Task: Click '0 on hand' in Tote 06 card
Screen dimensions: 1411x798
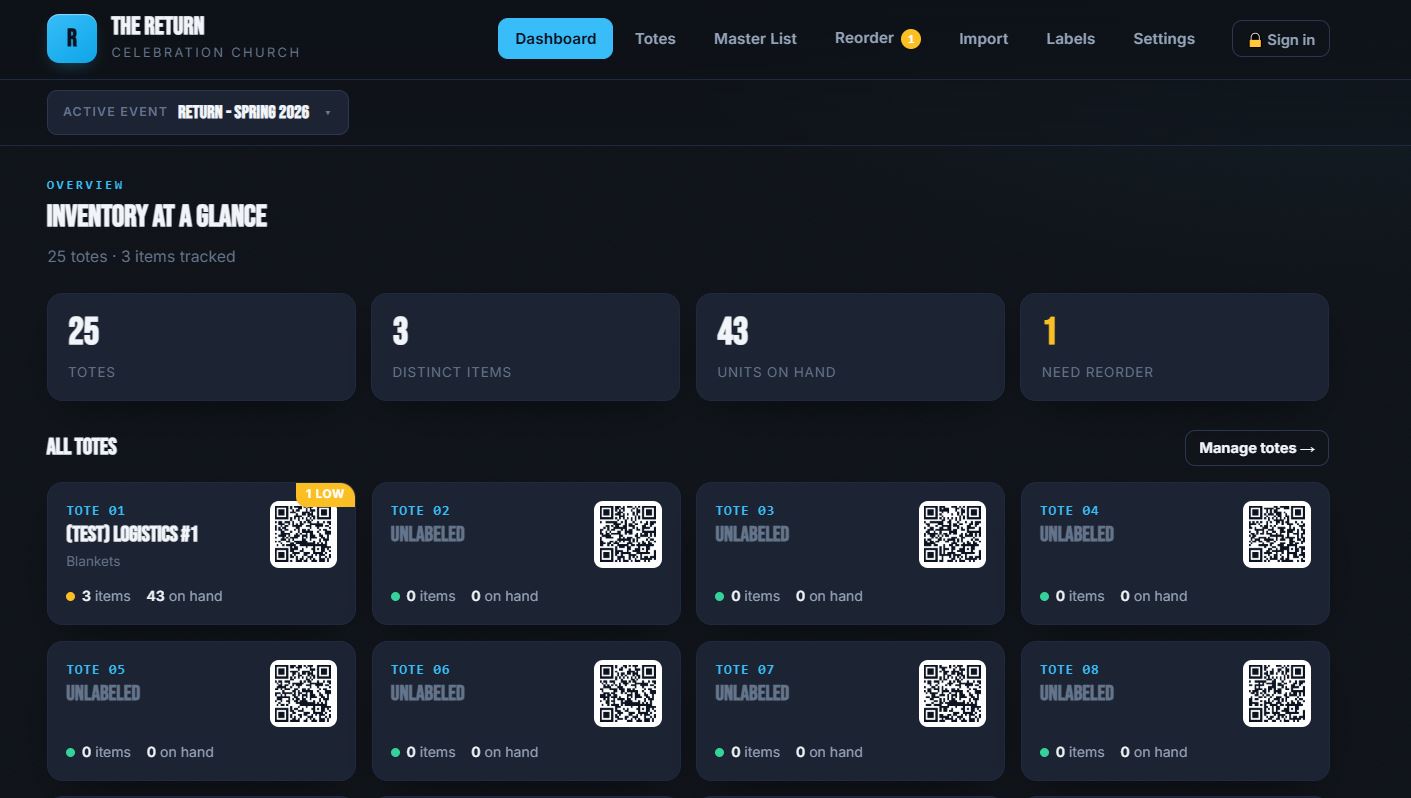Action: pyautogui.click(x=505, y=752)
